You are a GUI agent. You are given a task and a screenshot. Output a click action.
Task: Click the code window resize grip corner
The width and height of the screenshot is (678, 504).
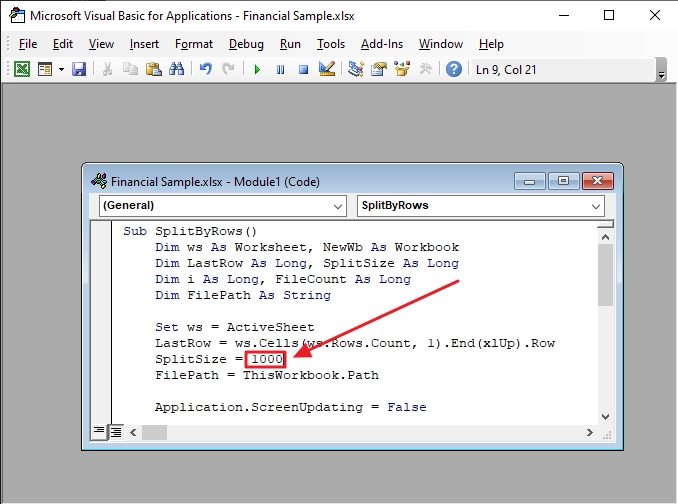click(607, 434)
